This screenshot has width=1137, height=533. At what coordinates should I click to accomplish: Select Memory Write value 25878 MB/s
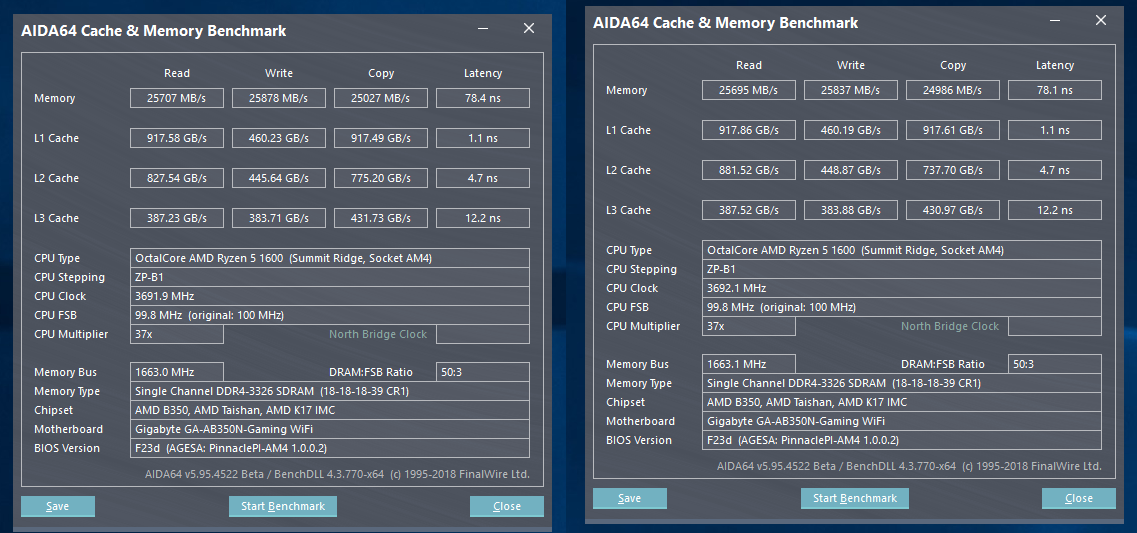click(x=279, y=98)
